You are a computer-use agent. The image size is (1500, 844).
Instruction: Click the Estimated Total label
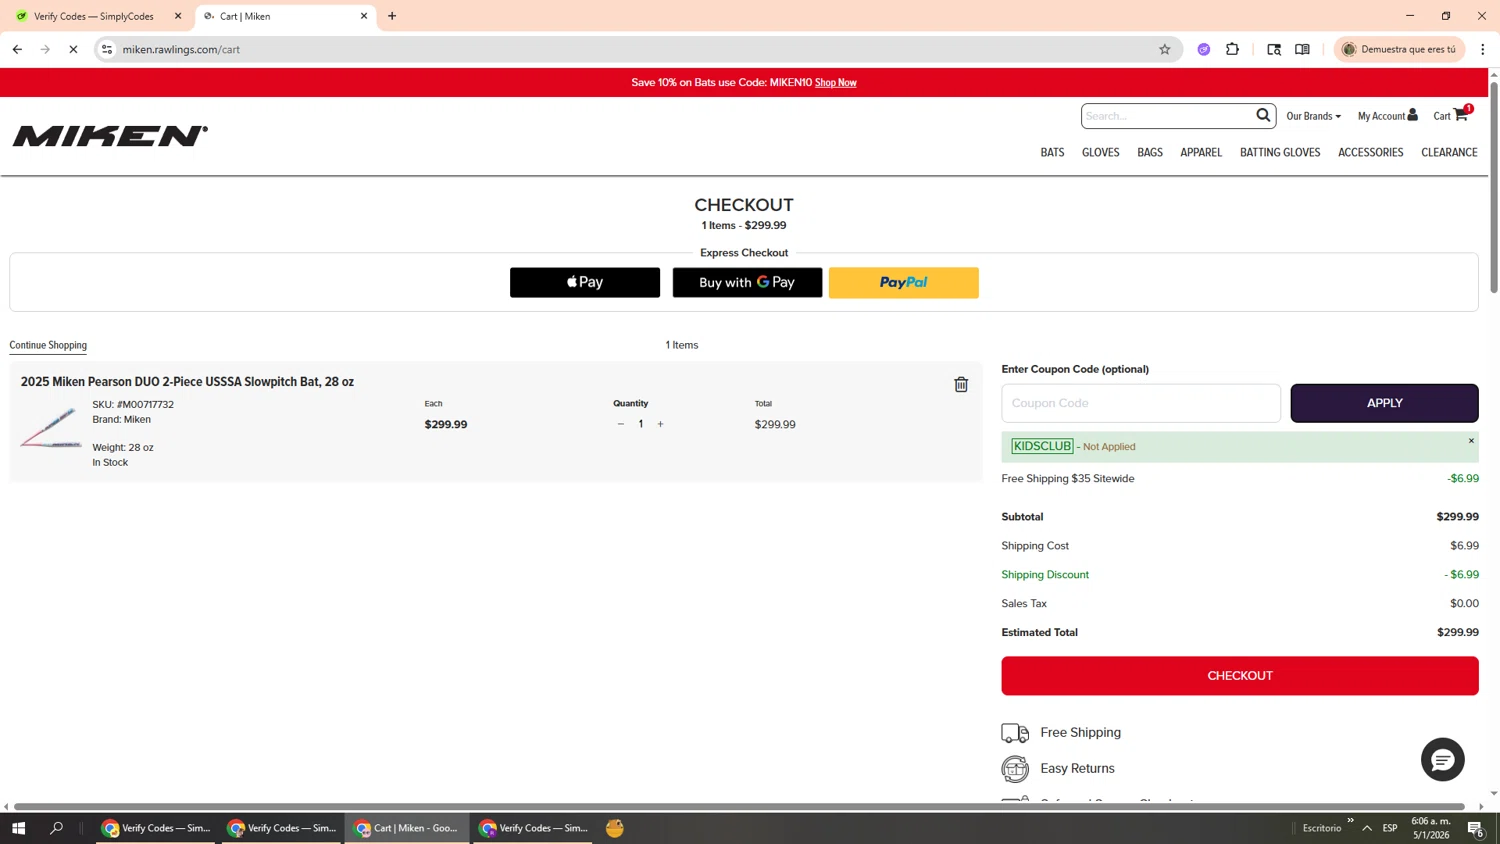click(x=1039, y=633)
